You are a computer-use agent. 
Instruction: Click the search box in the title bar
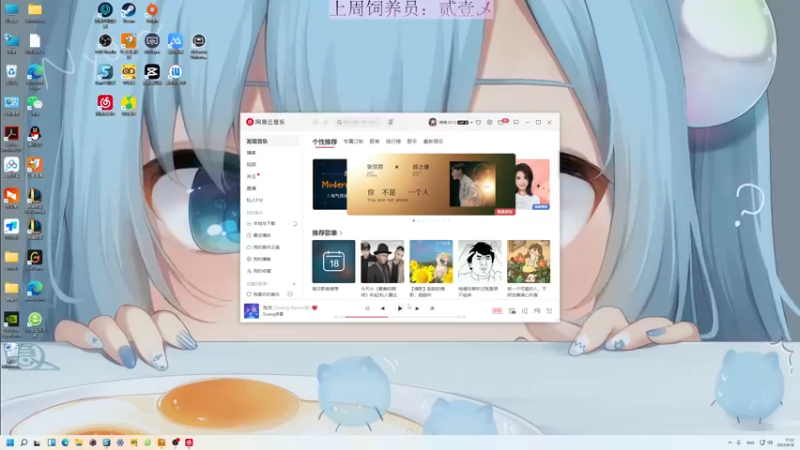coord(358,122)
